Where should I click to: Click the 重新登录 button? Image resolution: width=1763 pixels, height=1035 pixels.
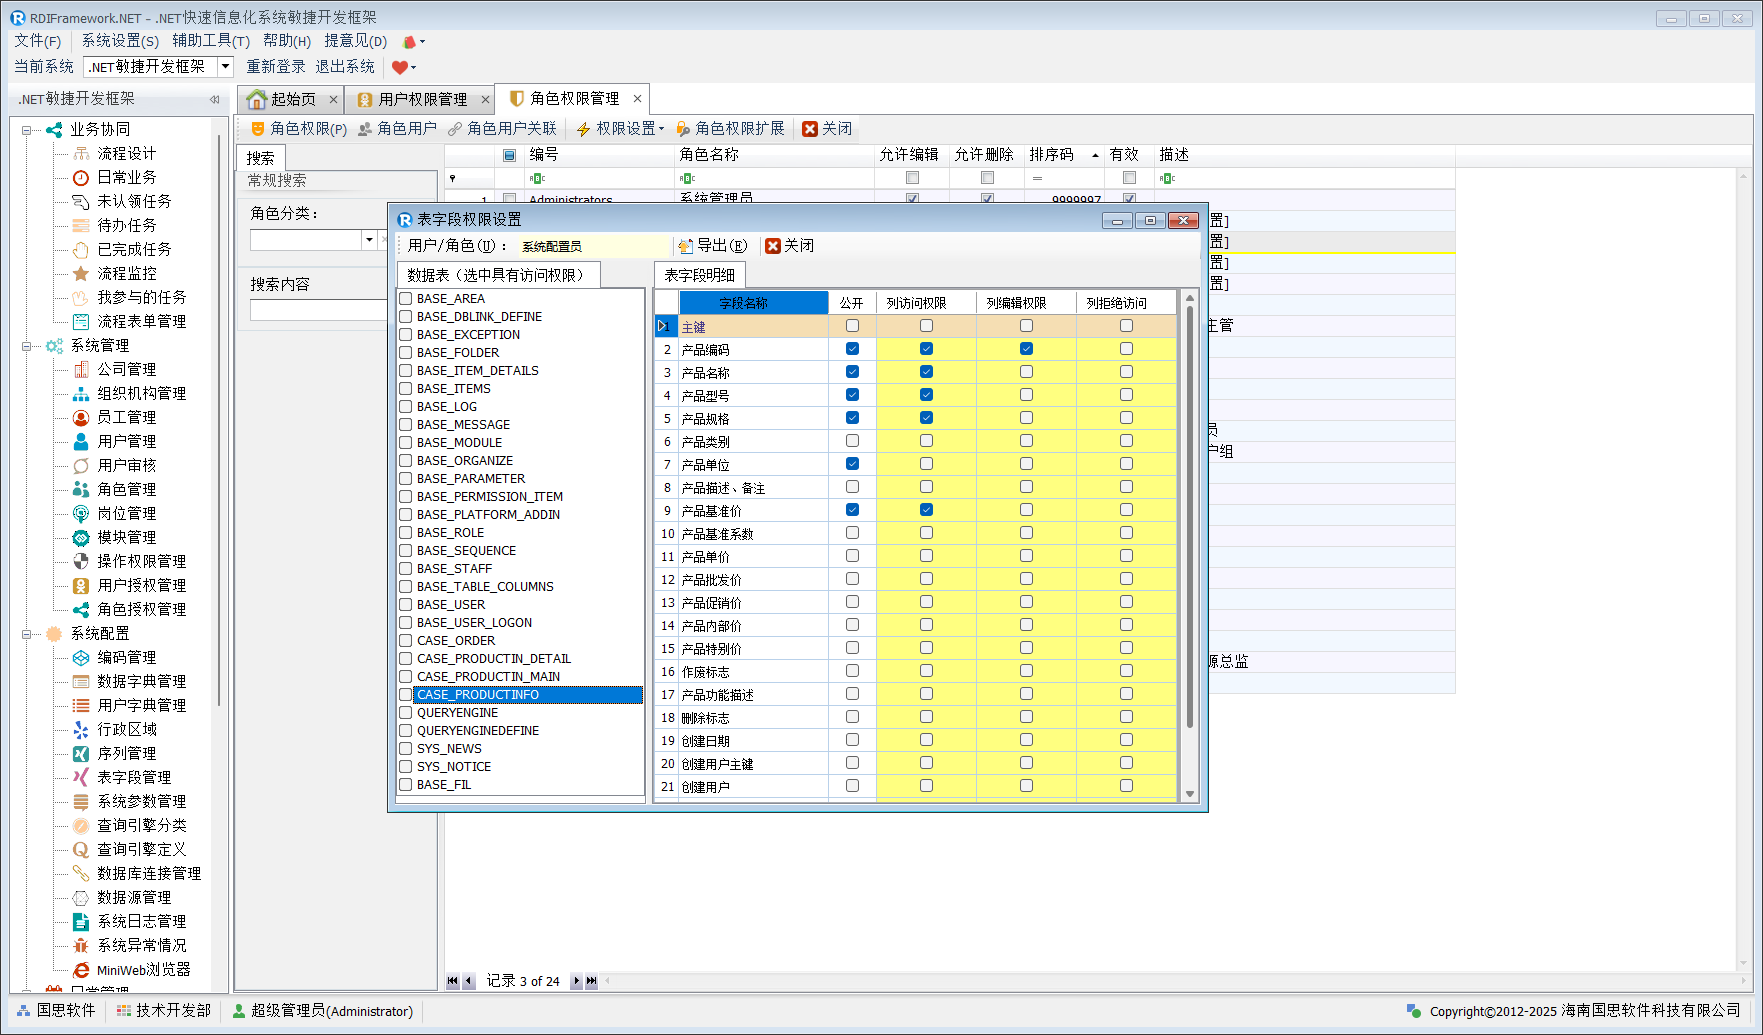[276, 66]
